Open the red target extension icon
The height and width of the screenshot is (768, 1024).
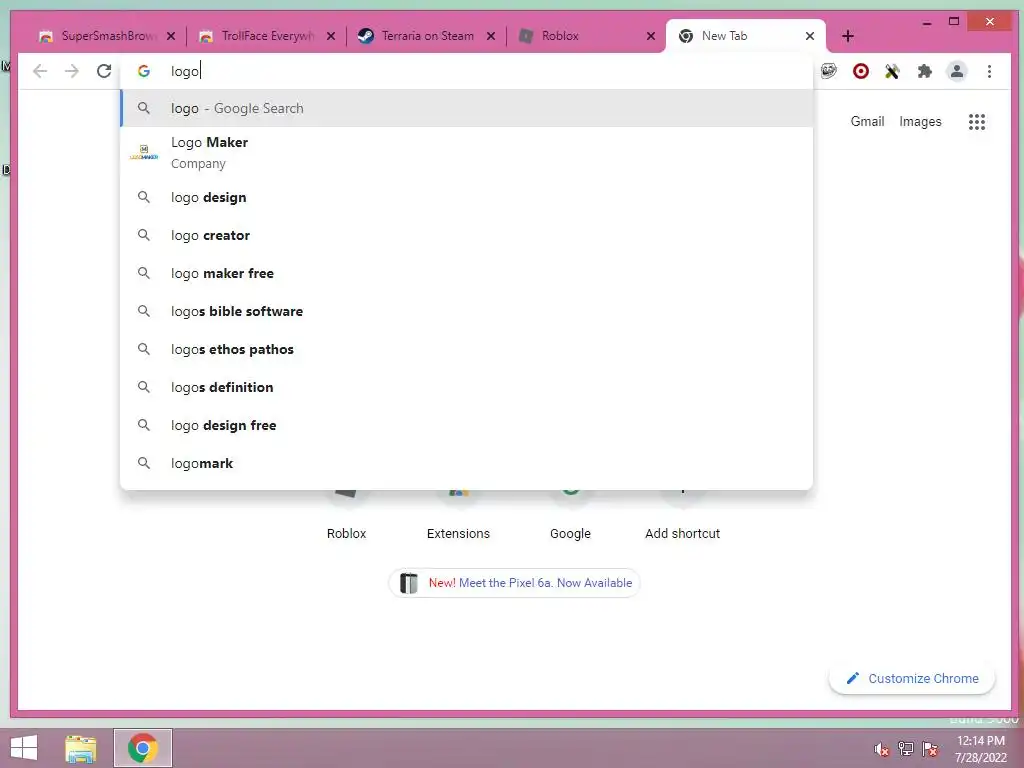coord(861,71)
